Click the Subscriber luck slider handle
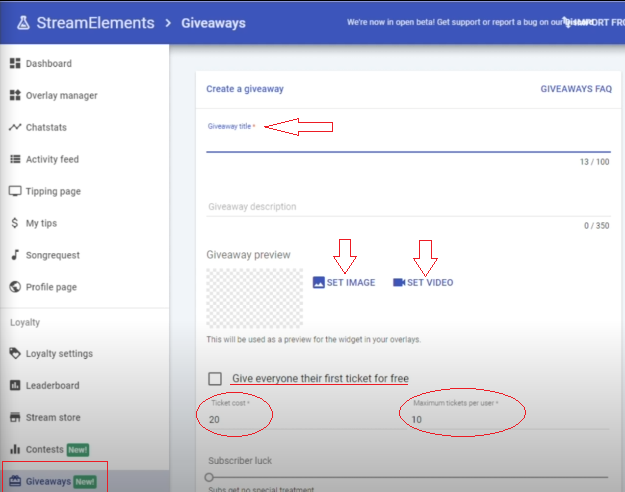 click(x=209, y=477)
